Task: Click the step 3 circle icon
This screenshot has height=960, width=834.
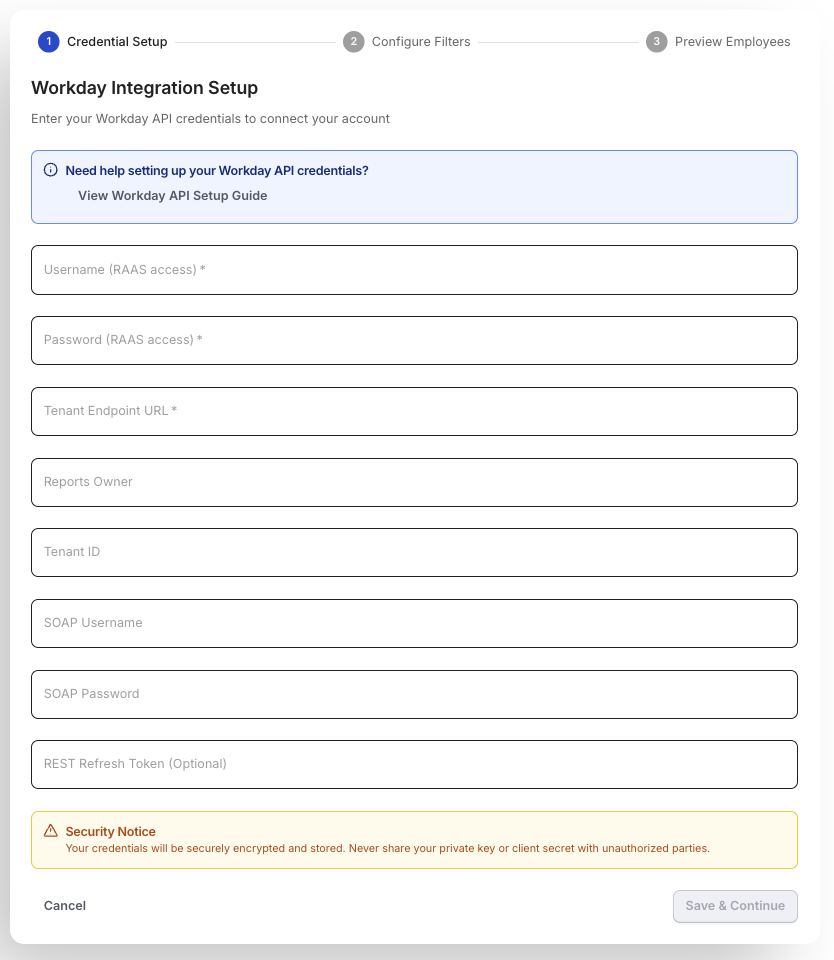Action: pyautogui.click(x=656, y=42)
